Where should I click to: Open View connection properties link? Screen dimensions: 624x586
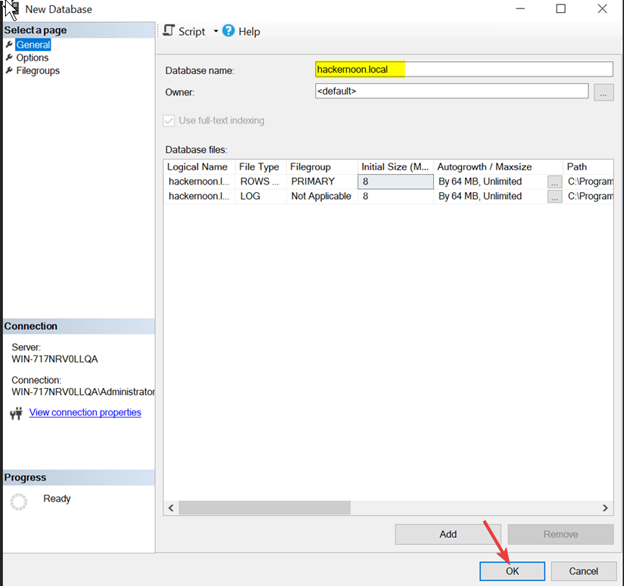click(85, 413)
